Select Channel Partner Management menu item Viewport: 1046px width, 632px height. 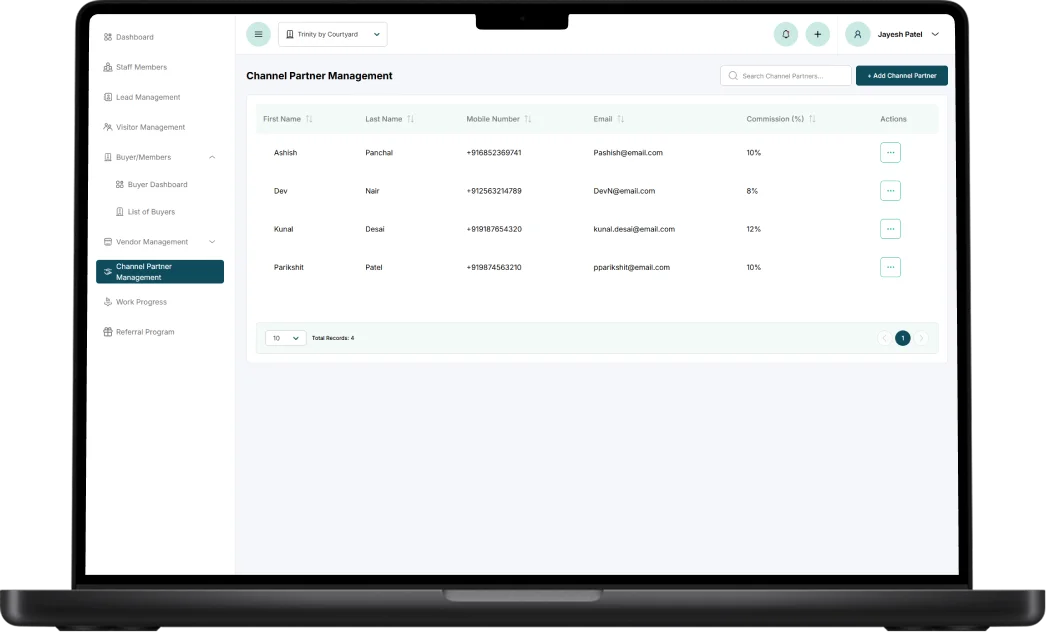point(160,272)
